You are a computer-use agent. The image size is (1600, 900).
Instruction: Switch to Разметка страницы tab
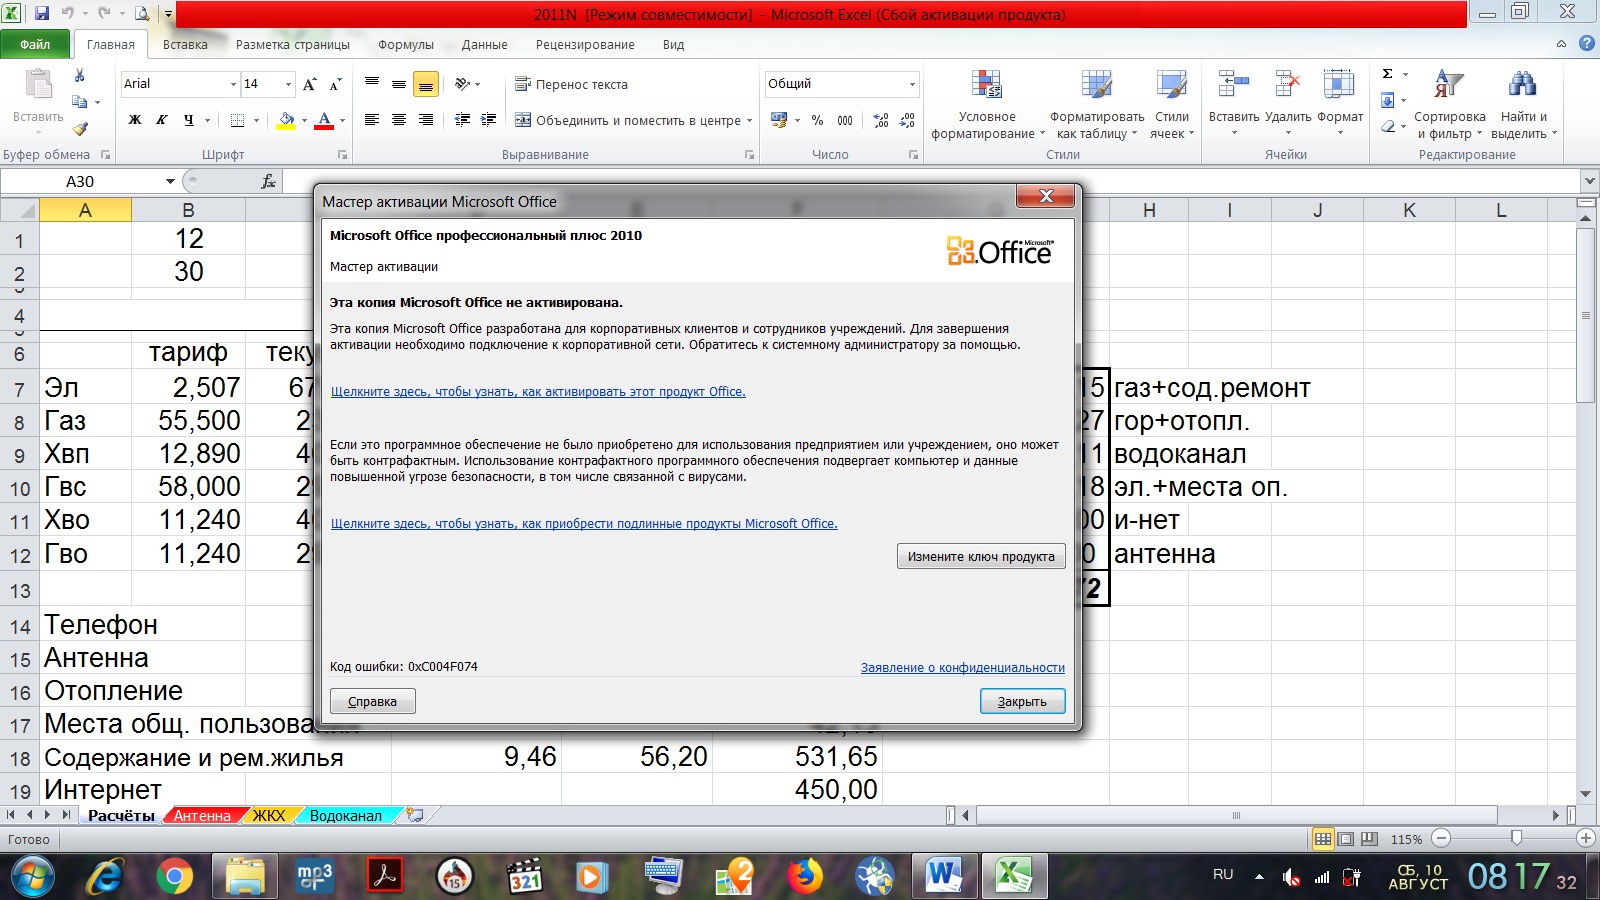(293, 44)
